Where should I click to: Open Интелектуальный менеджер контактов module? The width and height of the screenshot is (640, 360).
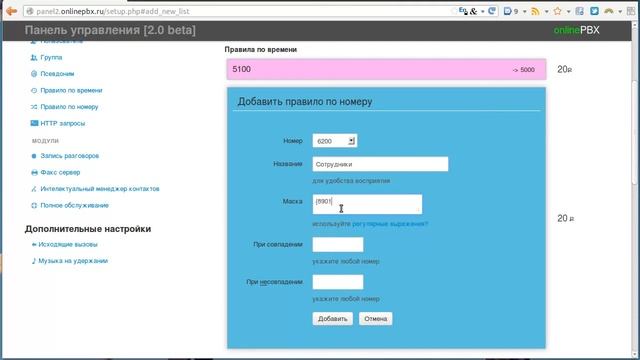[x=100, y=189]
